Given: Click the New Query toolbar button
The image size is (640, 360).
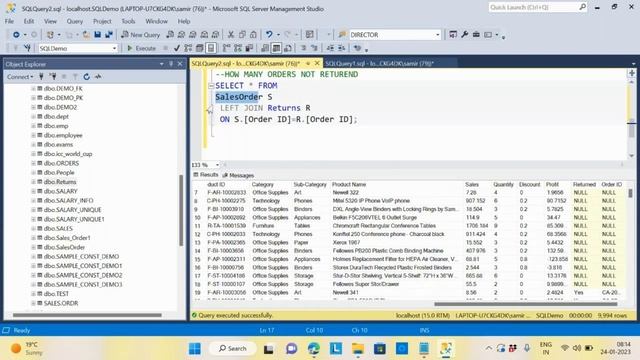Looking at the screenshot, I should coord(140,35).
